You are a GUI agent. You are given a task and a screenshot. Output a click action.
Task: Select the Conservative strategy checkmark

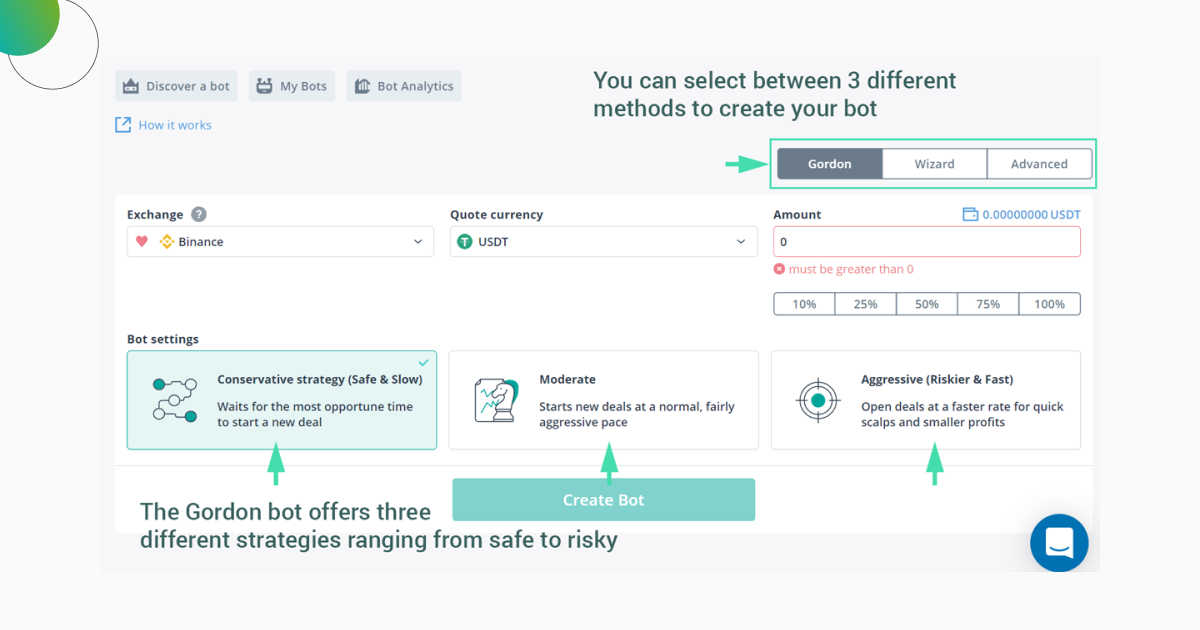(423, 363)
